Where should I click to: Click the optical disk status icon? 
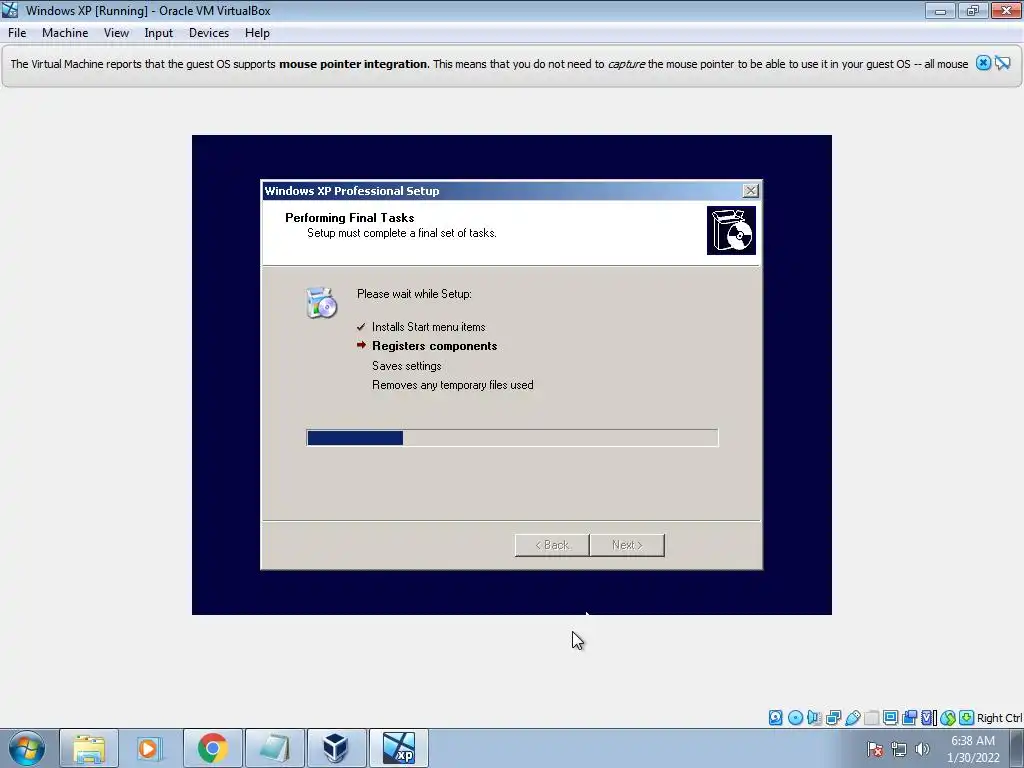click(795, 718)
